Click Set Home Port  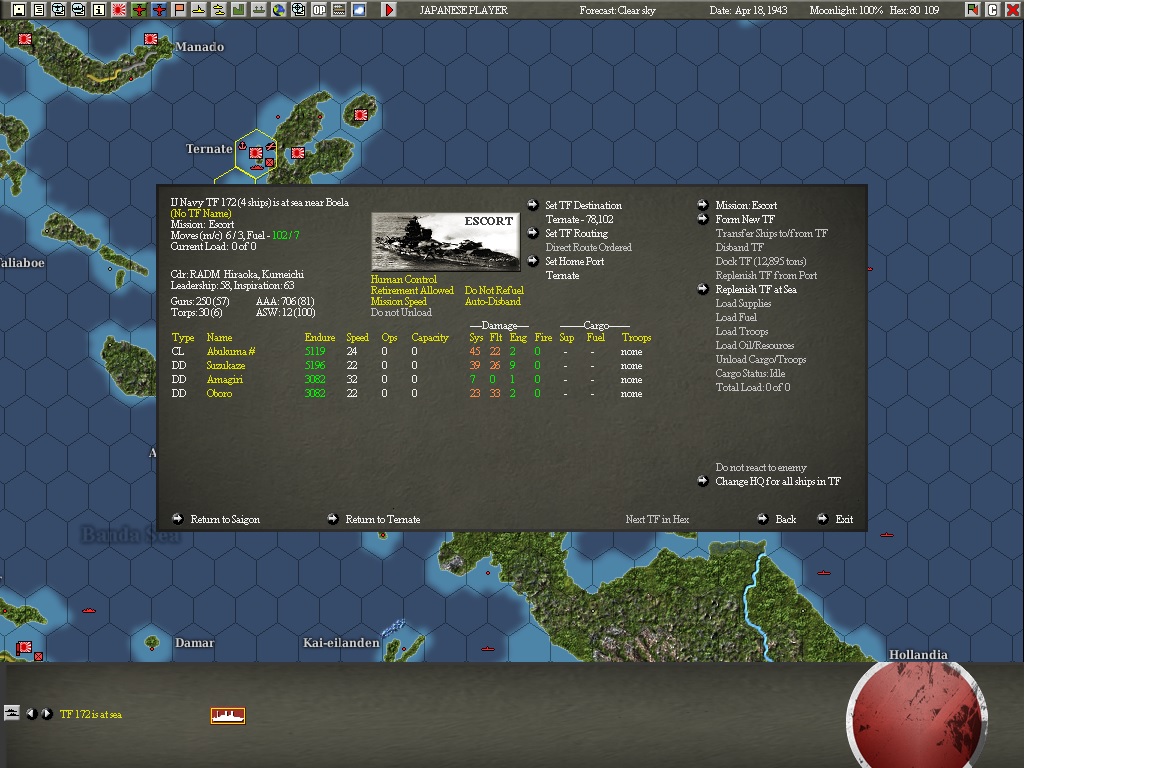point(575,261)
